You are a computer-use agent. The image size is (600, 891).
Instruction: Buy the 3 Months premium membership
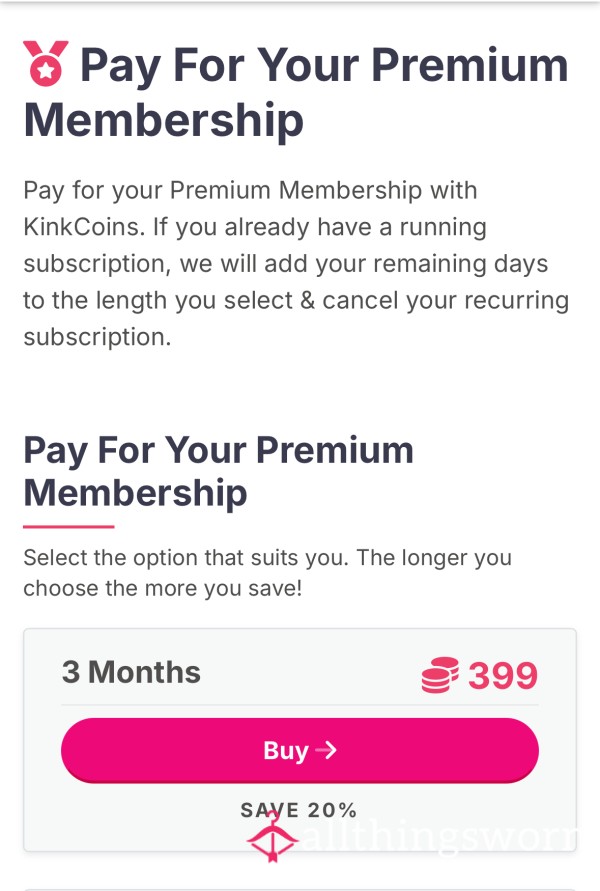click(299, 750)
